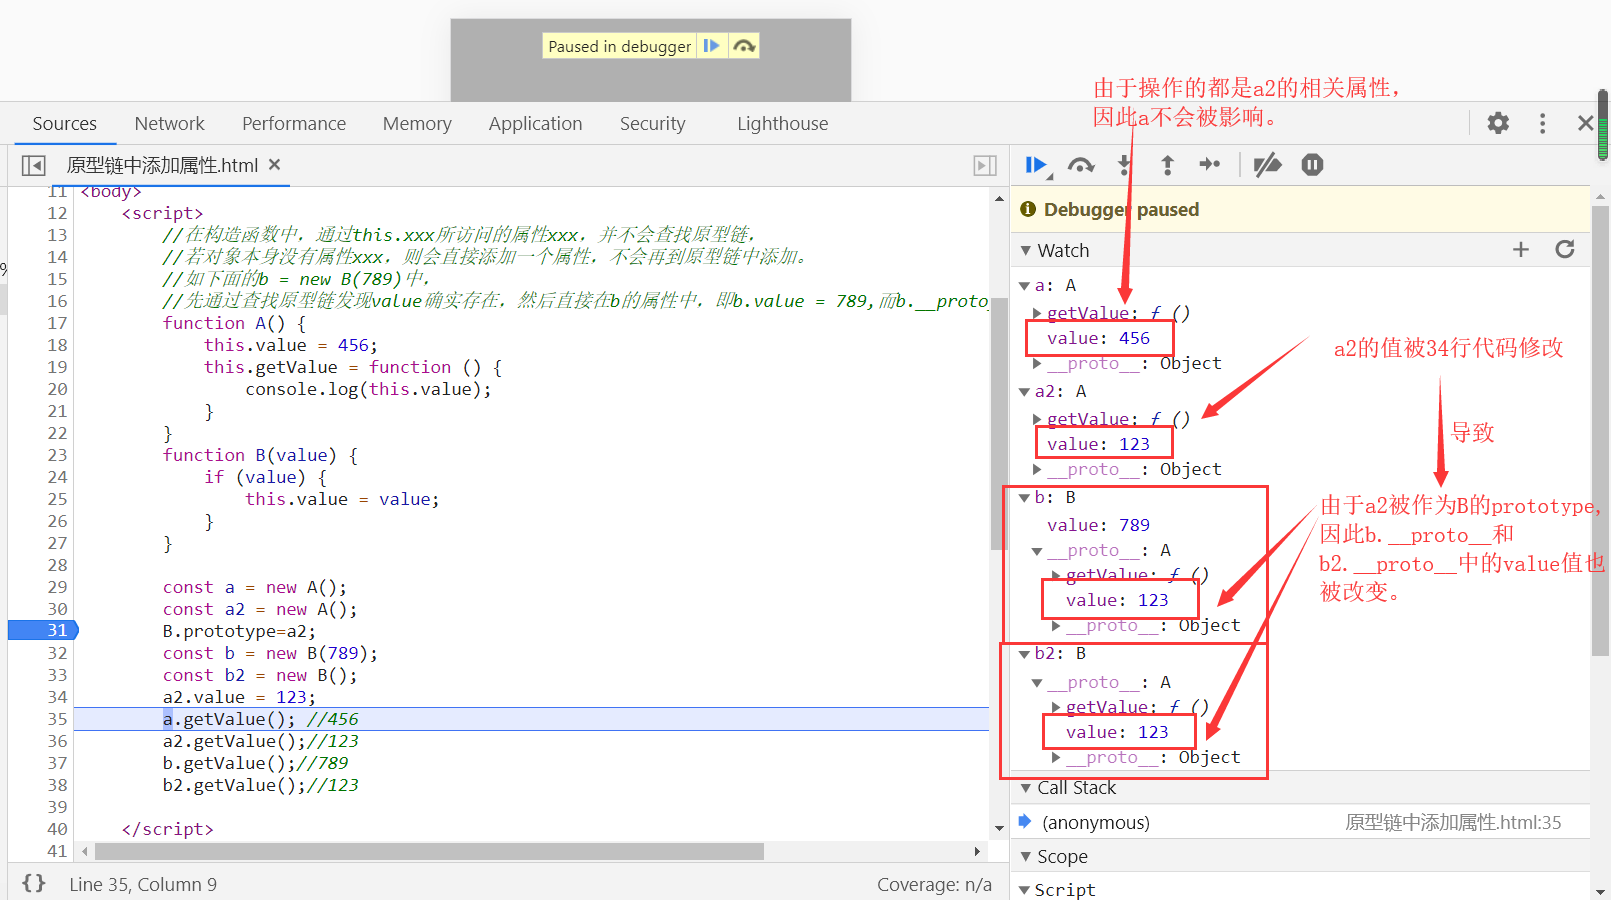Show file navigator pane
Screen dimensions: 1611x900
coord(34,165)
